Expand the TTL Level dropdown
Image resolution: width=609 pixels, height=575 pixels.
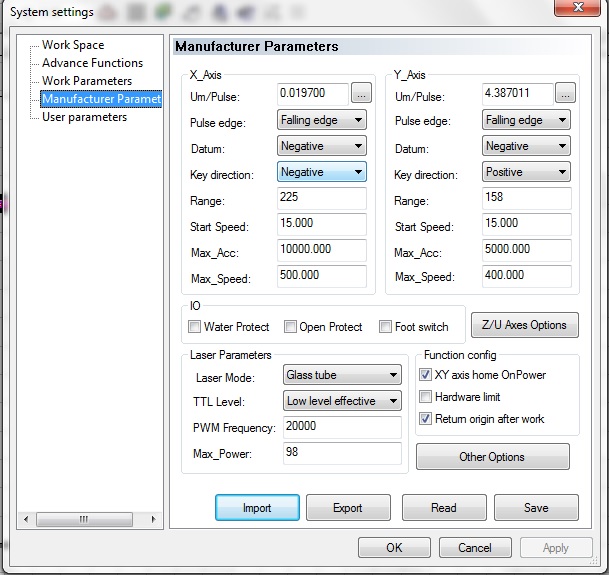(341, 401)
